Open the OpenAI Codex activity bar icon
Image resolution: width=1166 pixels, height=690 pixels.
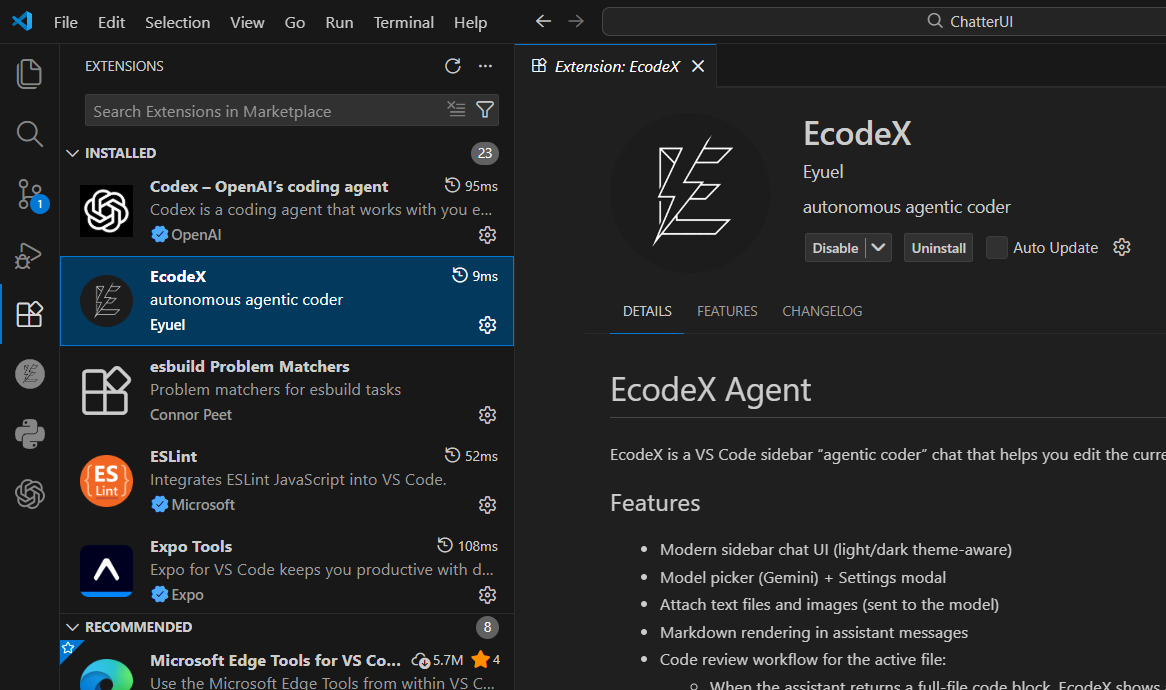point(29,493)
